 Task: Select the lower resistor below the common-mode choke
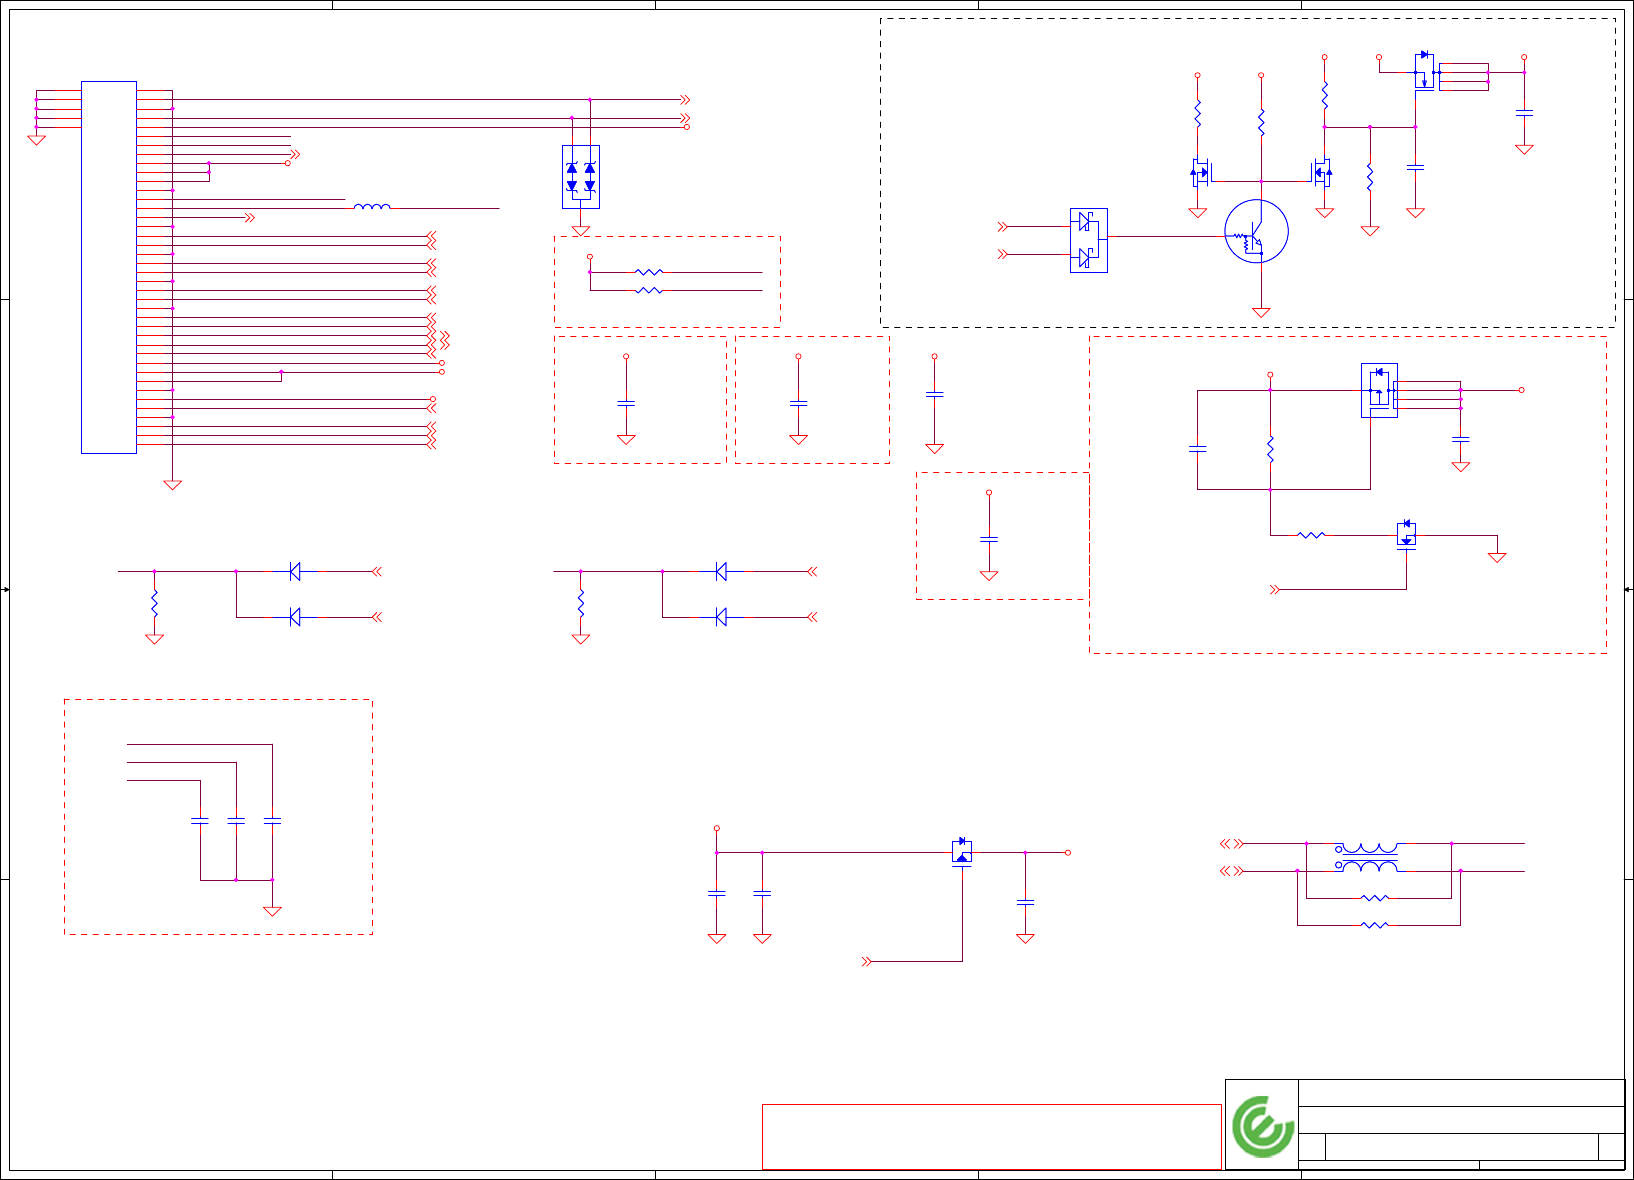1375,925
